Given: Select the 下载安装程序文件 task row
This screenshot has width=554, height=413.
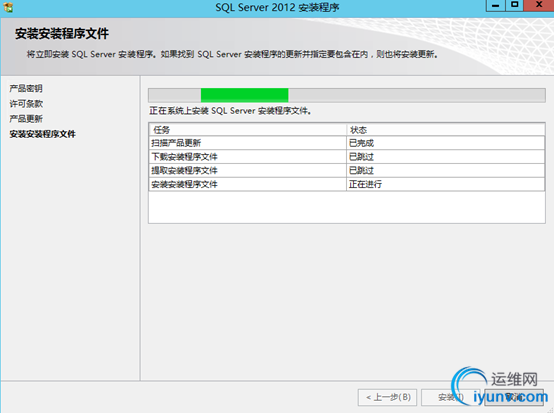Looking at the screenshot, I should pos(347,157).
